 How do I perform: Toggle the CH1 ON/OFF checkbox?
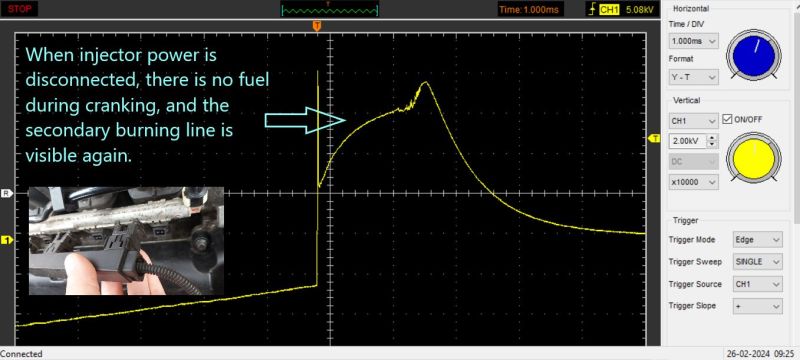(x=728, y=119)
